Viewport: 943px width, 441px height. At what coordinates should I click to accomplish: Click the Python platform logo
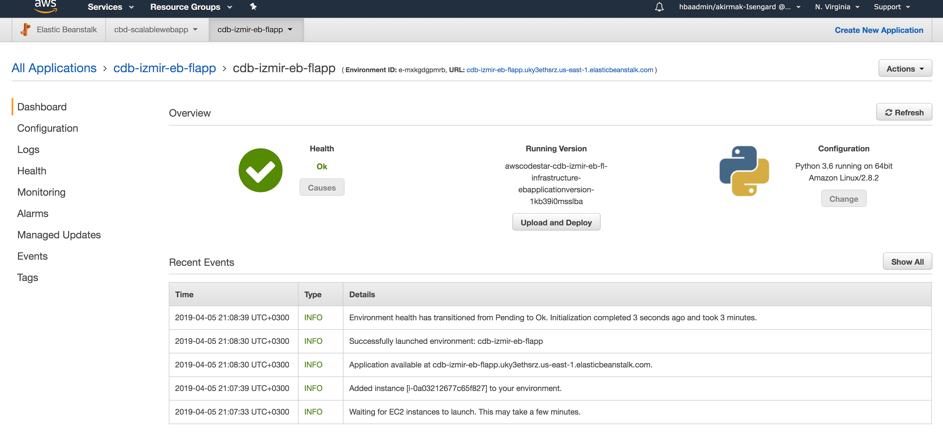[744, 171]
